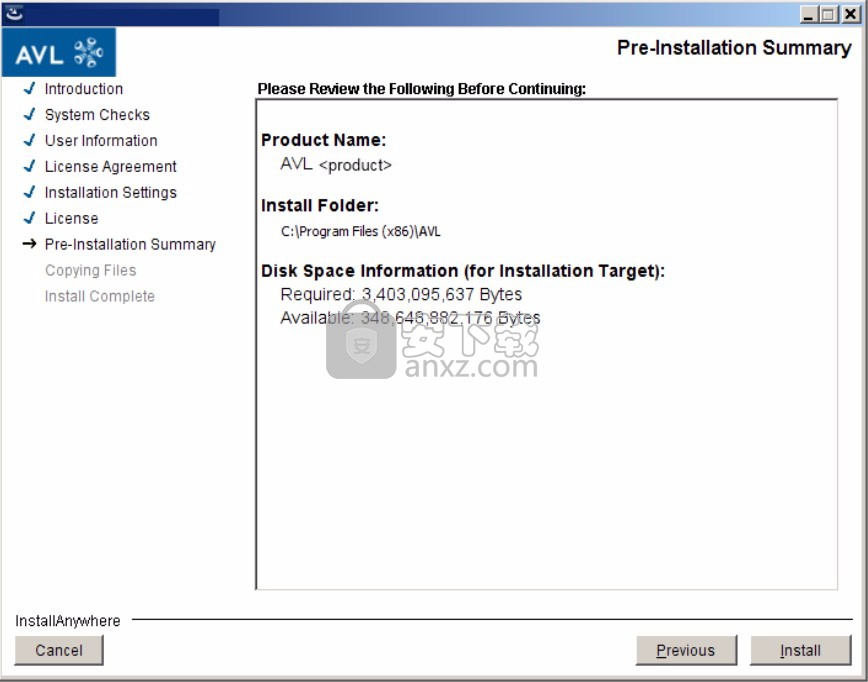Click the Install Folder heading
868x682 pixels.
(x=320, y=205)
